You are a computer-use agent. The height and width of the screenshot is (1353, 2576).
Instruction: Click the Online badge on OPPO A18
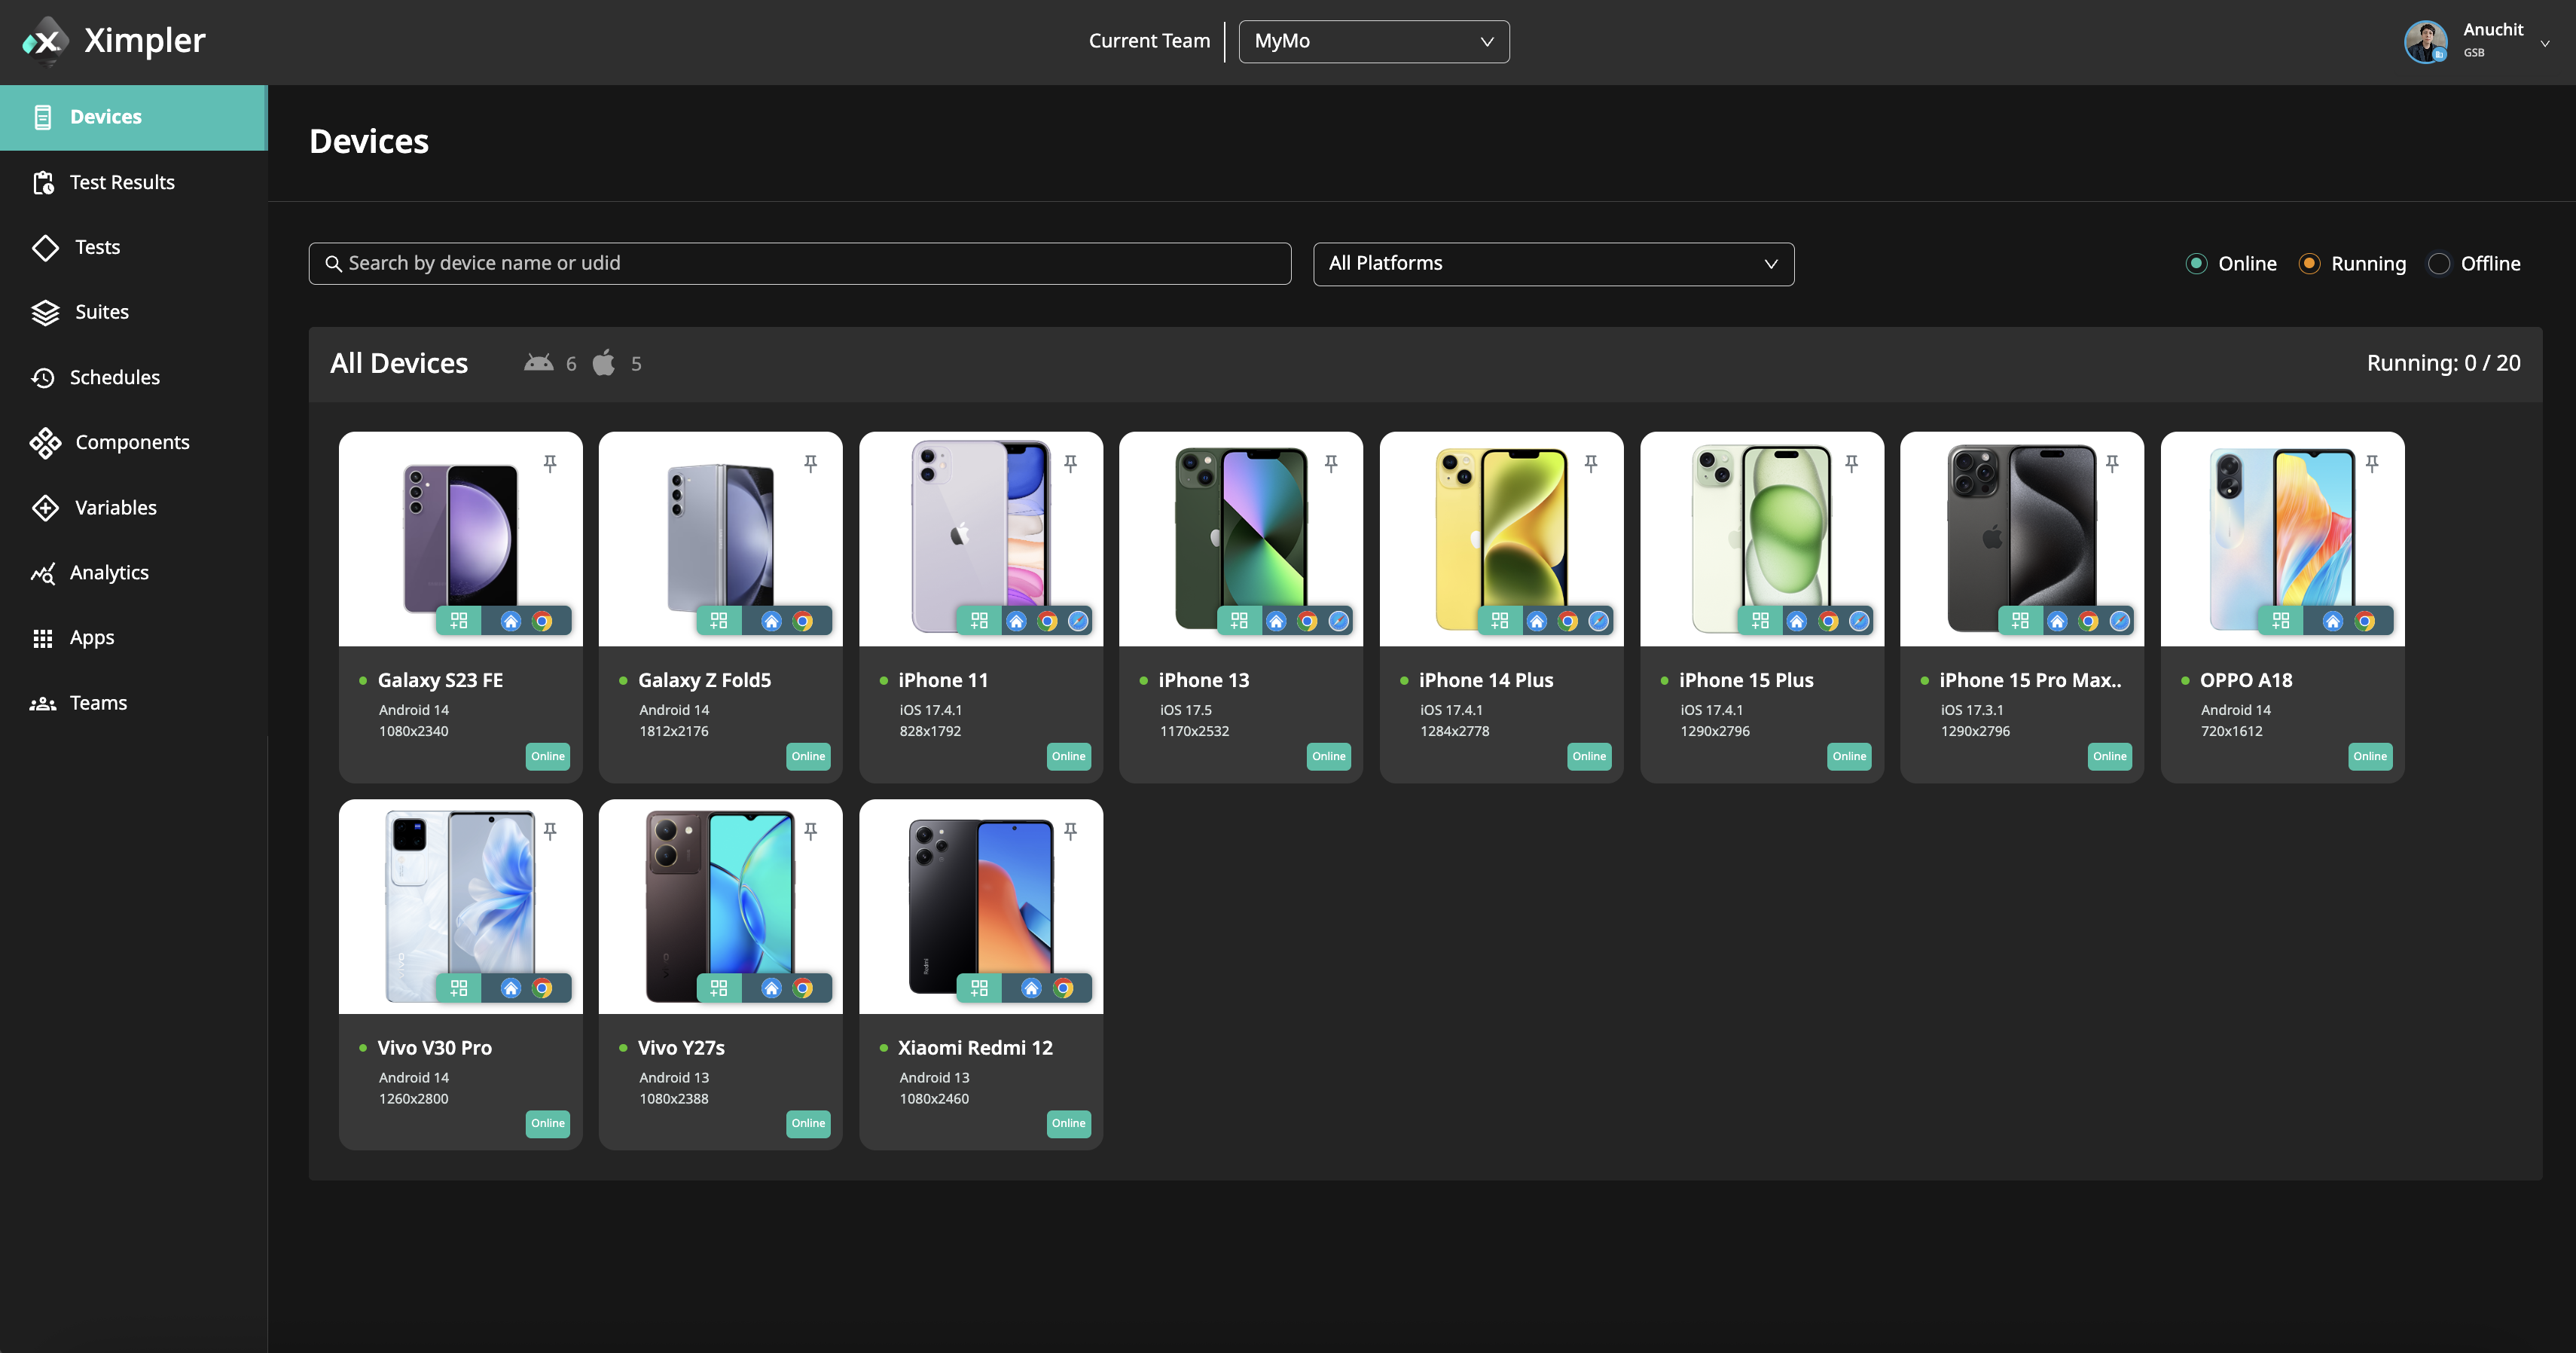(x=2370, y=756)
